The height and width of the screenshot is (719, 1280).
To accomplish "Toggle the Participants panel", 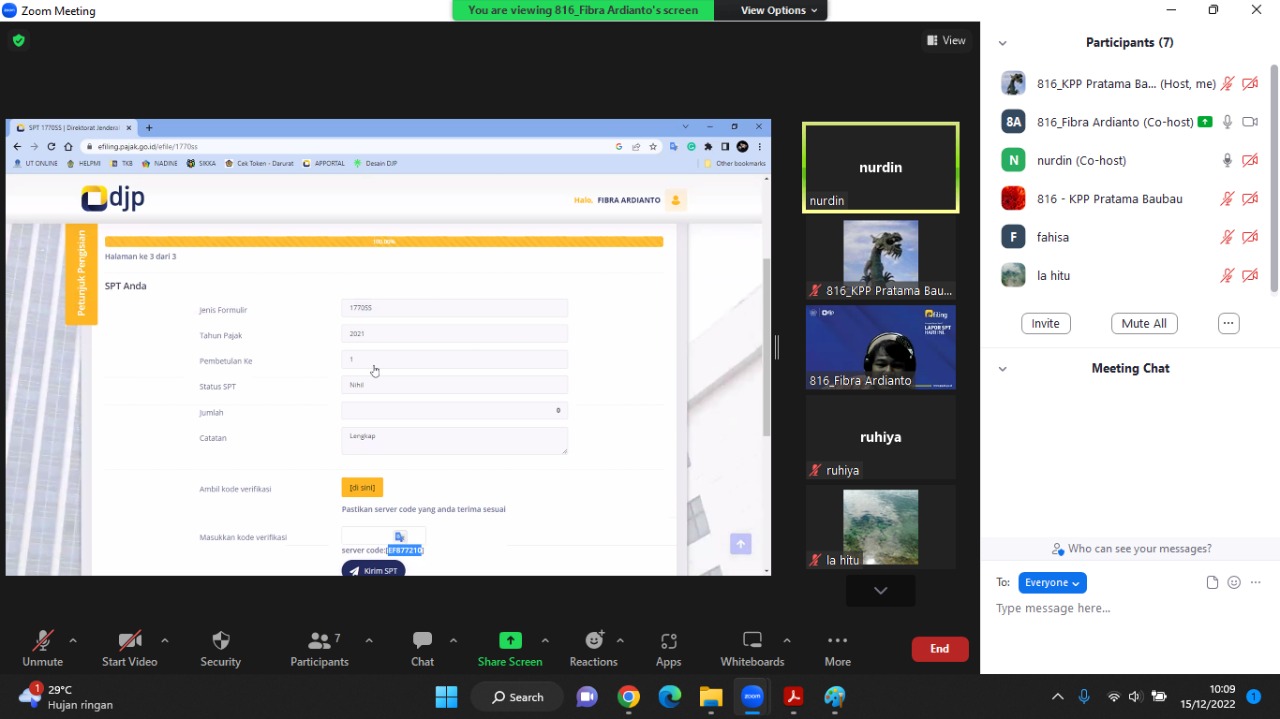I will tap(319, 641).
